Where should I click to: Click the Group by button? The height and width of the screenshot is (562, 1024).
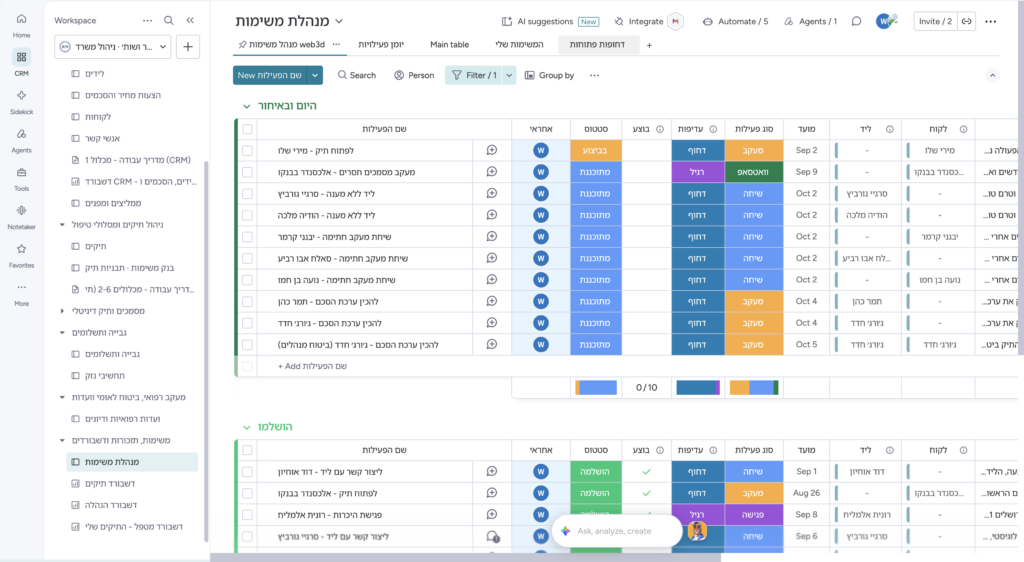[x=549, y=75]
